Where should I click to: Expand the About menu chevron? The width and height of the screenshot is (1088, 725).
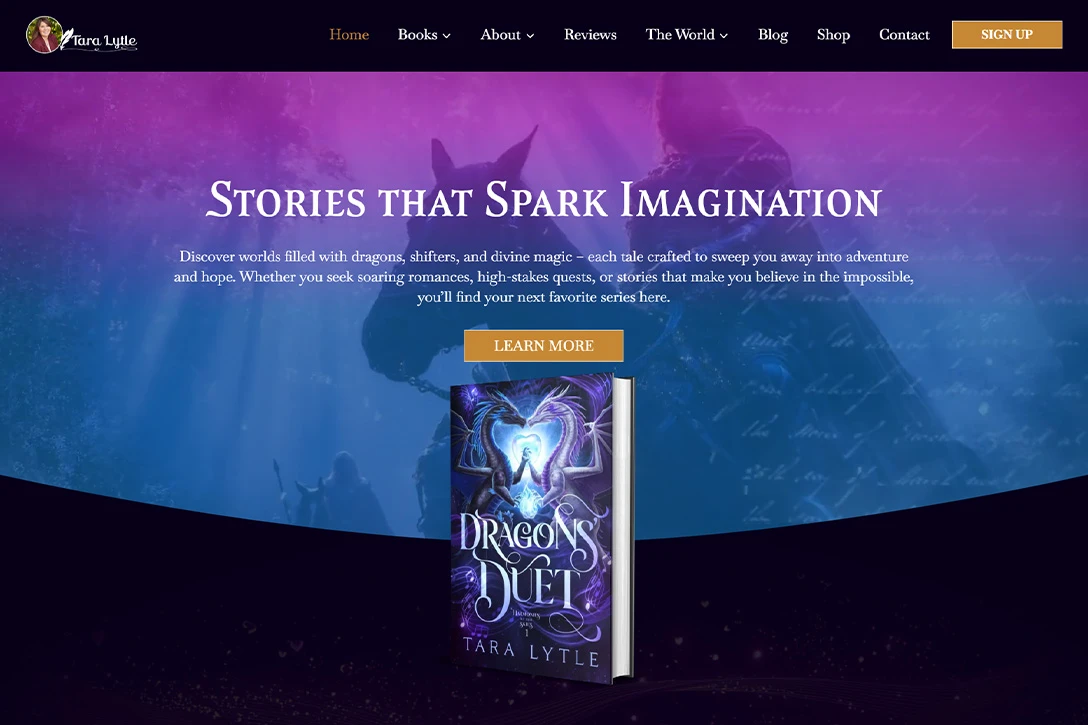(530, 35)
